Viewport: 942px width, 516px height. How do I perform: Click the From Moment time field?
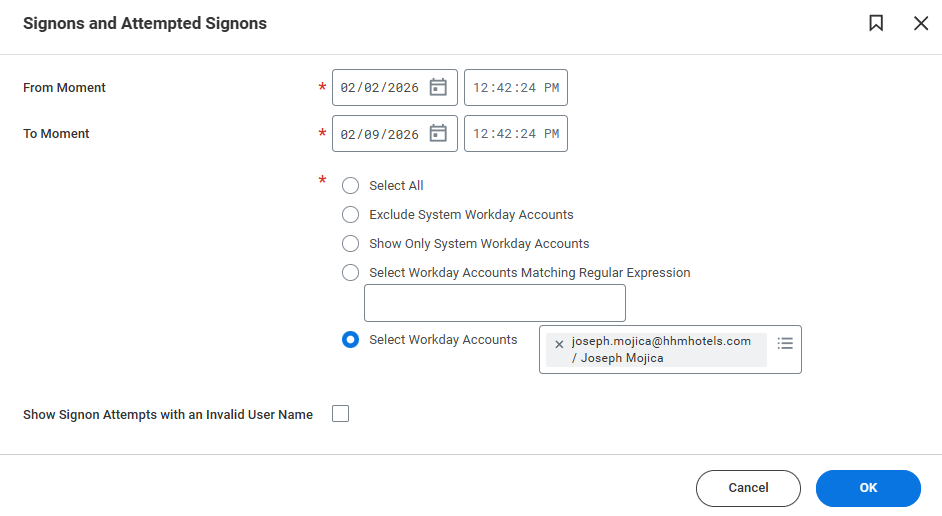515,88
